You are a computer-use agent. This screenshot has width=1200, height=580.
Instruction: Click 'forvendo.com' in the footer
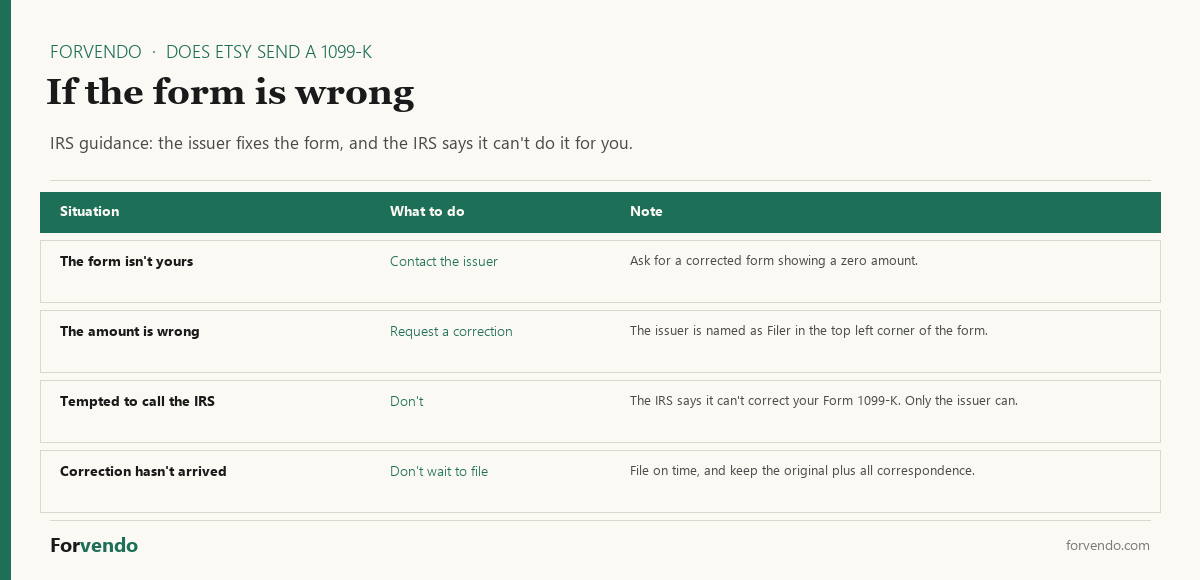(1108, 545)
